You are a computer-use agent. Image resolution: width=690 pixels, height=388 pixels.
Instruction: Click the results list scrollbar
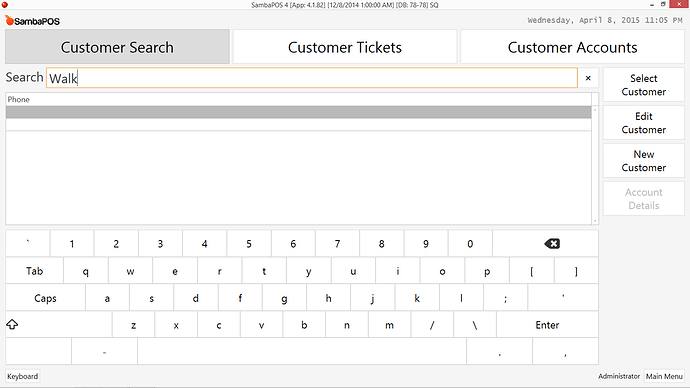point(595,165)
